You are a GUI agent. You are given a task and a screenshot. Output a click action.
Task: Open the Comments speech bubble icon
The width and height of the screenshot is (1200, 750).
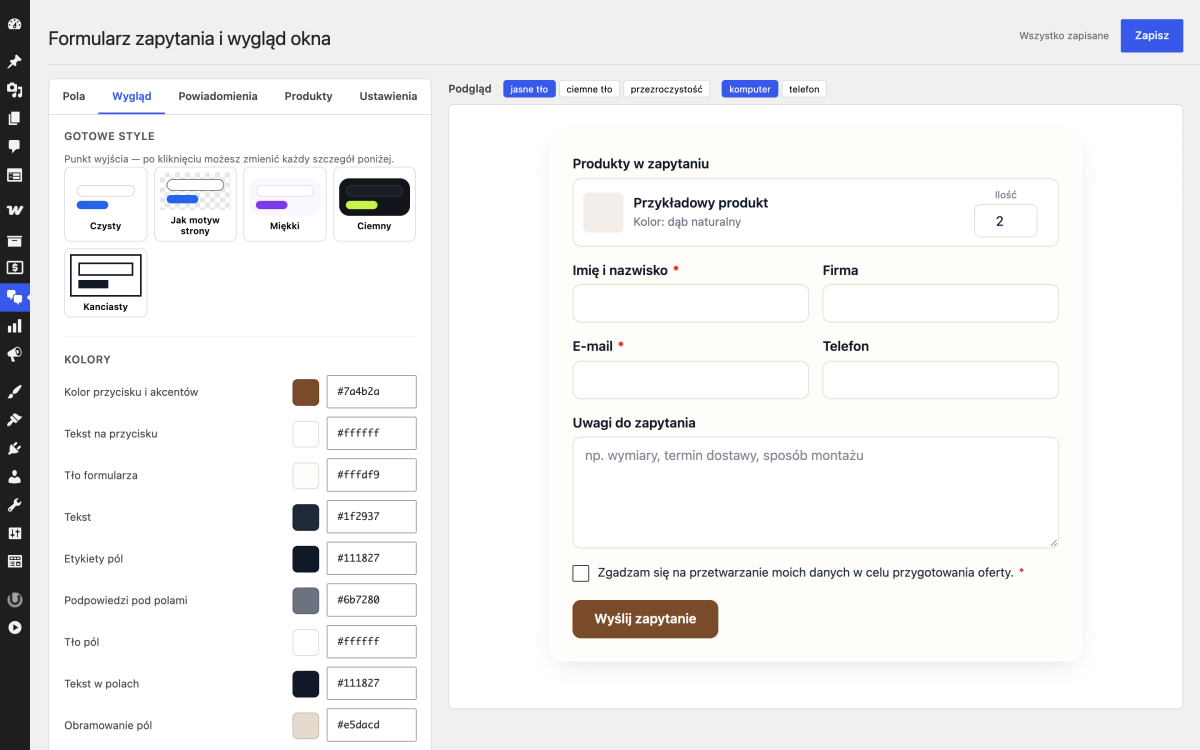click(15, 146)
